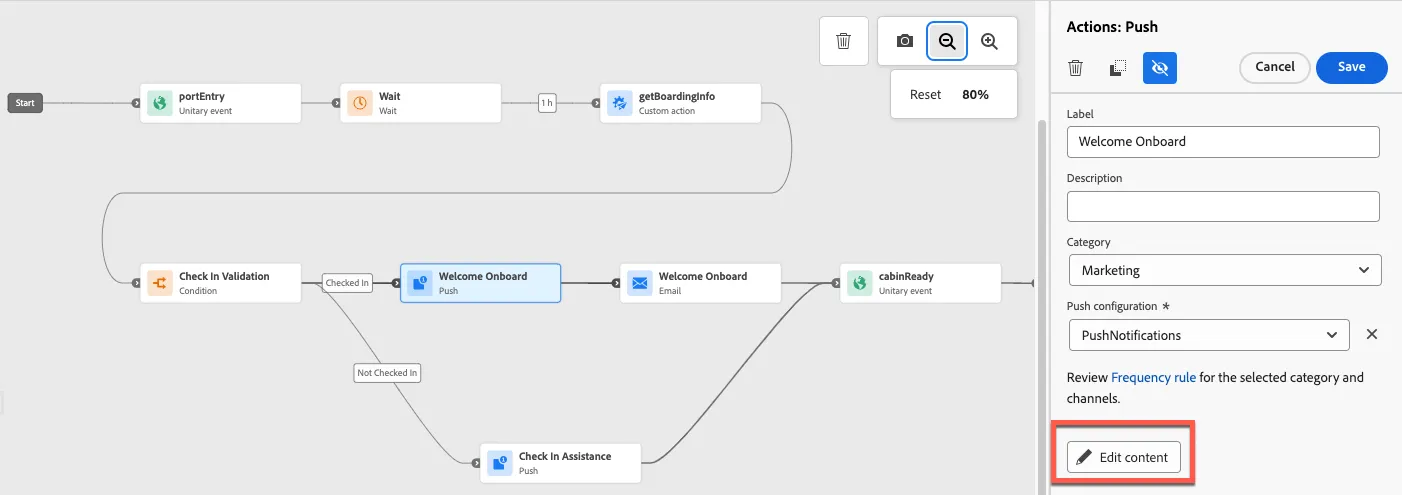
Task: Click the cabinReady globe event icon
Action: (x=859, y=283)
